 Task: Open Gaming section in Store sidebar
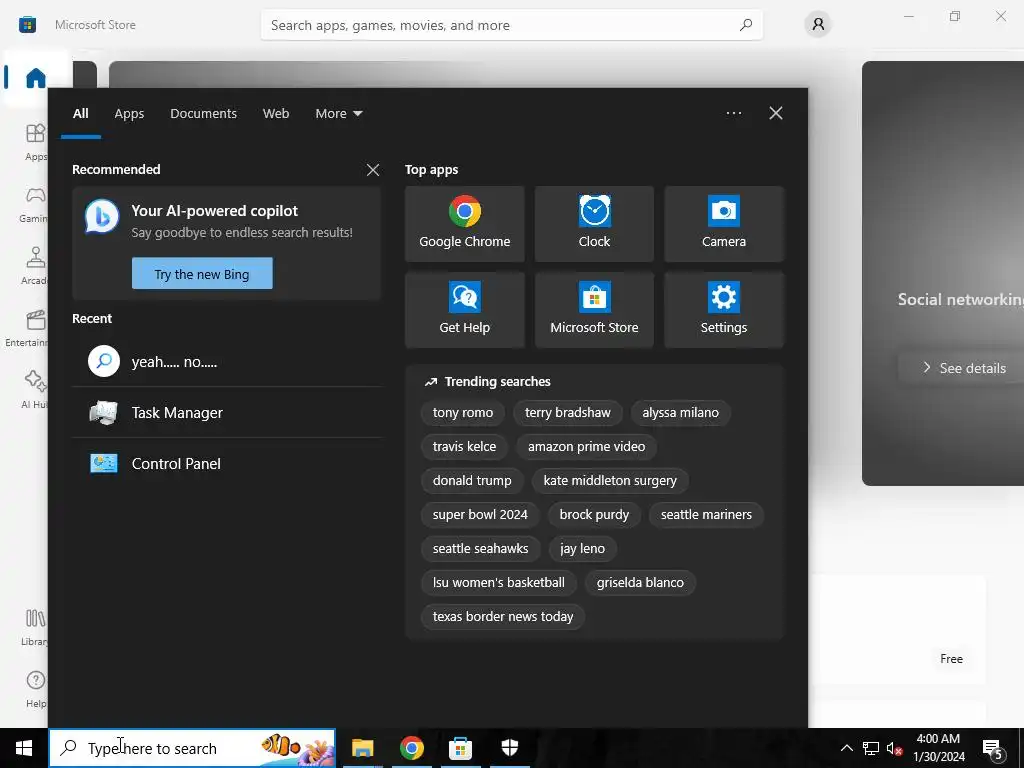(35, 203)
